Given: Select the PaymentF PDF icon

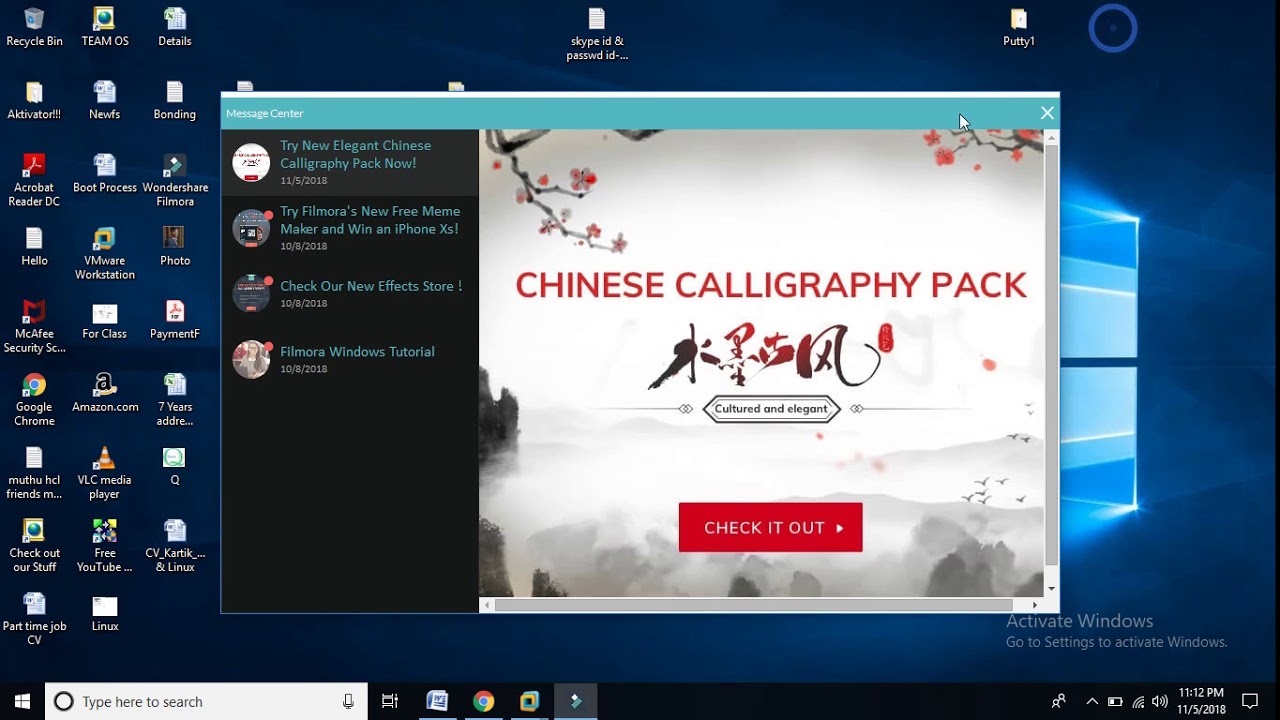Looking at the screenshot, I should (x=175, y=319).
